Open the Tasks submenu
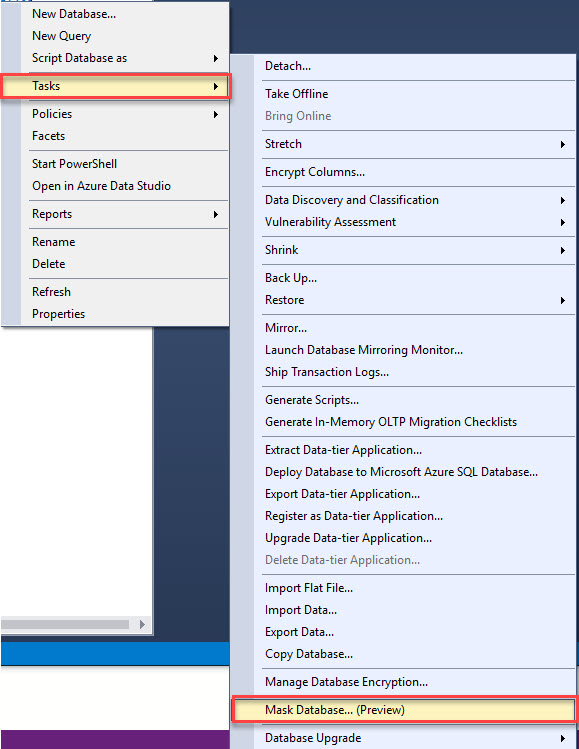Screen dimensions: 579x749 point(116,86)
